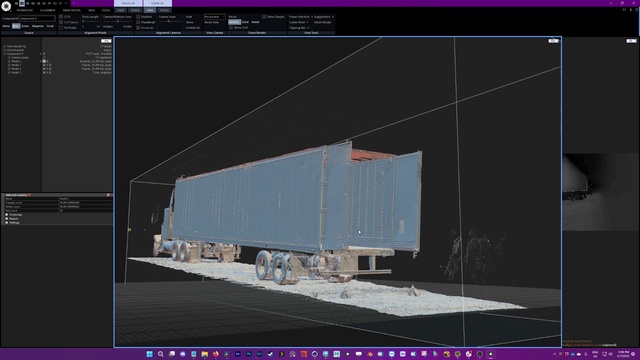Select Blue source color
Viewport: 640px width, 360px height.
16,26
